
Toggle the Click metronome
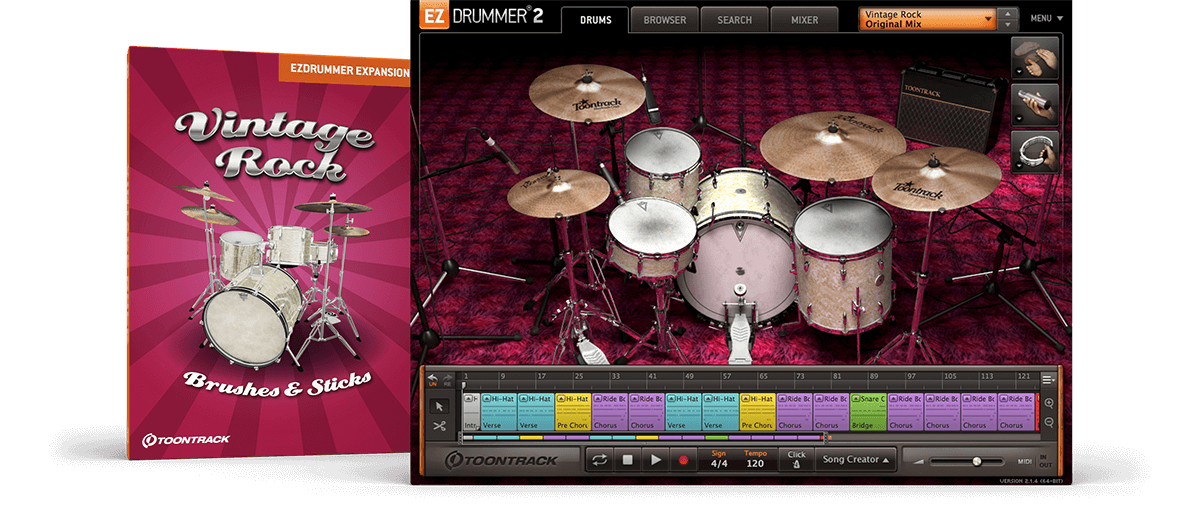point(796,460)
